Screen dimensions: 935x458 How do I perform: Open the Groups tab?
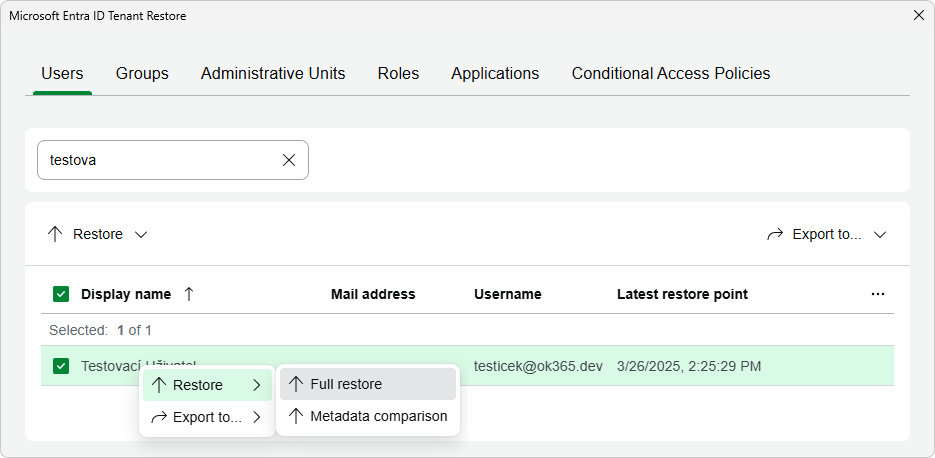[x=142, y=73]
